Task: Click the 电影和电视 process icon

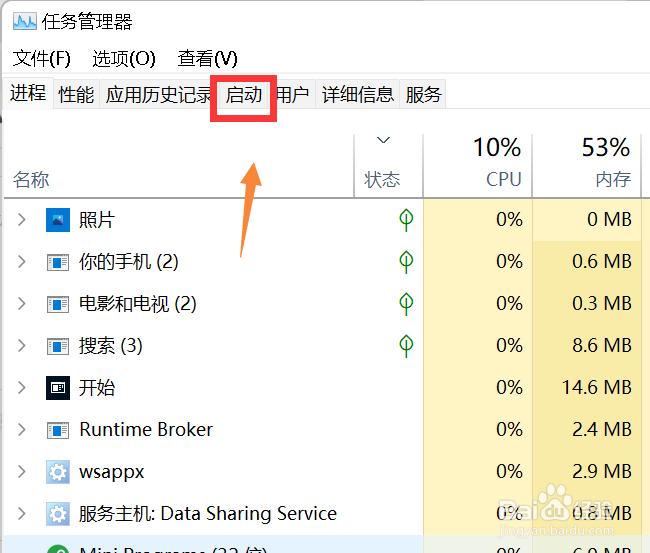Action: (58, 304)
